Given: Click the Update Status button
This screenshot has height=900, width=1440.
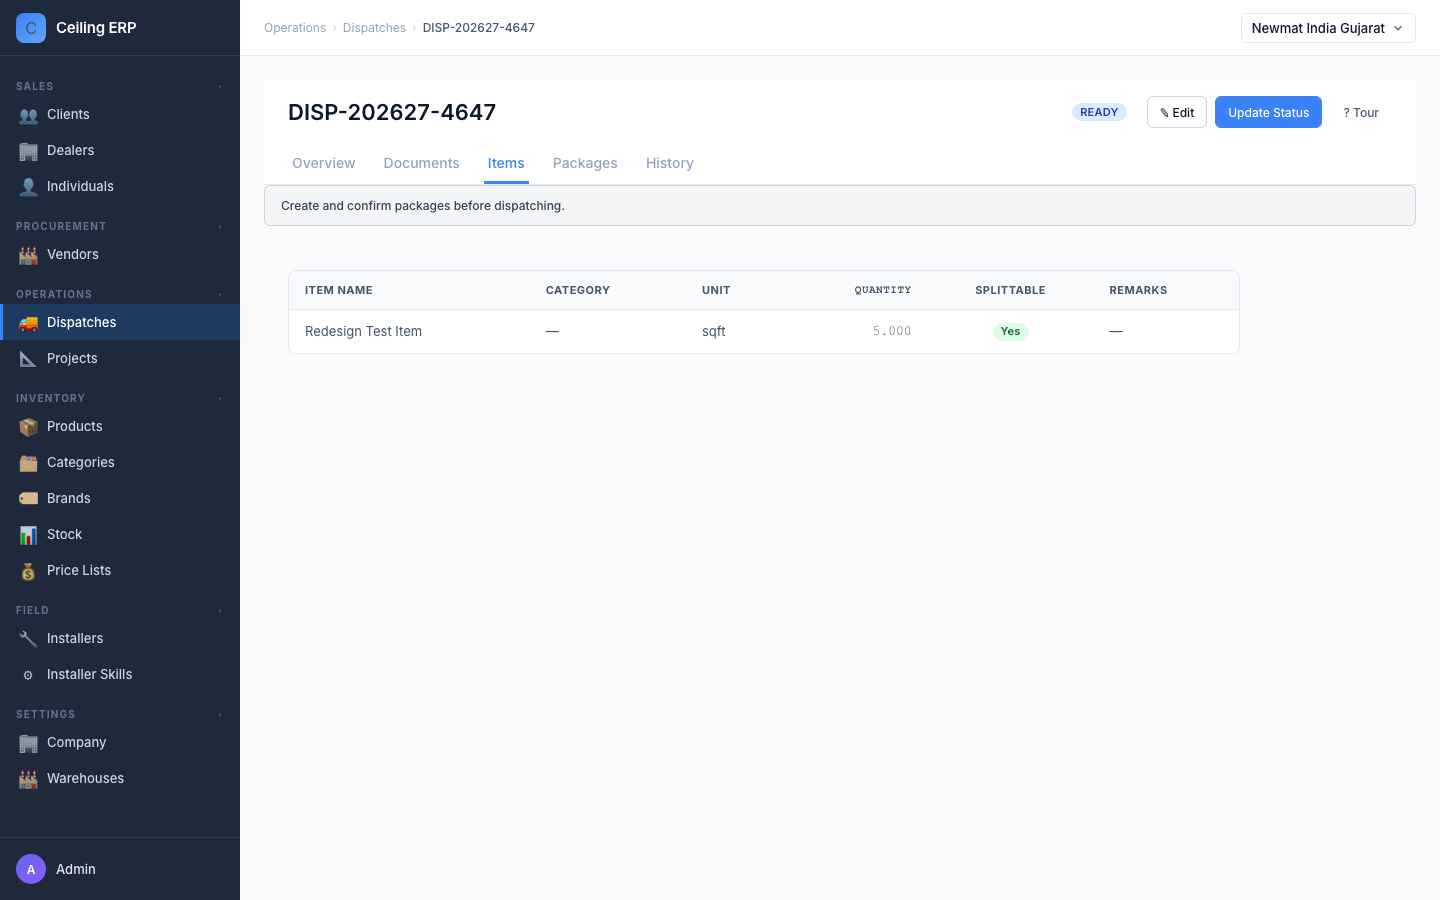Looking at the screenshot, I should [x=1268, y=112].
